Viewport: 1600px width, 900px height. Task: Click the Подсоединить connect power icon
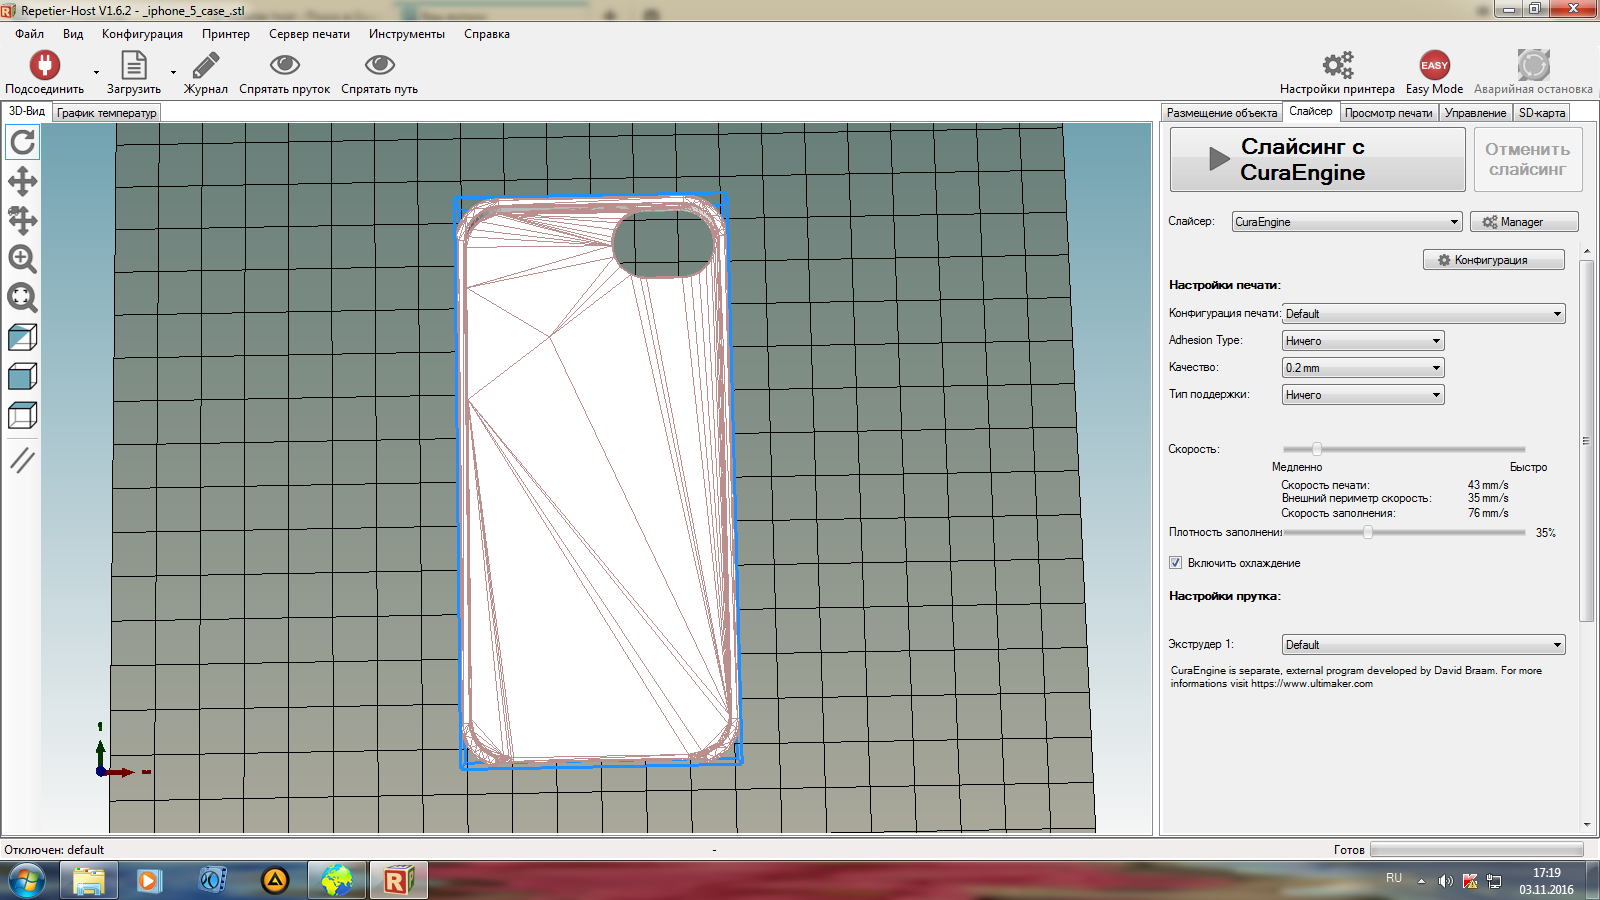coord(44,66)
